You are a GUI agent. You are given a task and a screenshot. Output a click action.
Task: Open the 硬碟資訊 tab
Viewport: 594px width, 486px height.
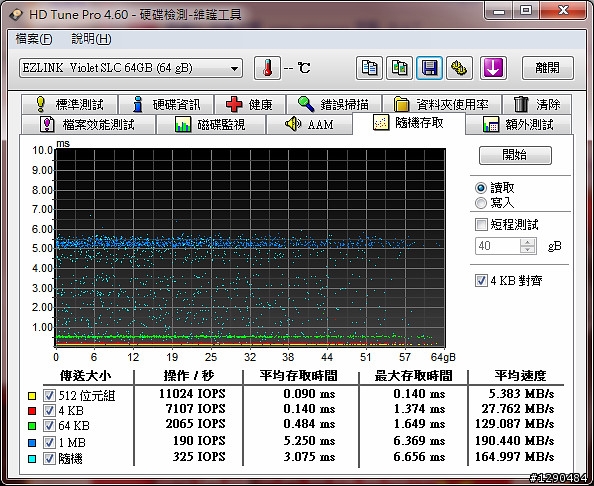(x=166, y=104)
